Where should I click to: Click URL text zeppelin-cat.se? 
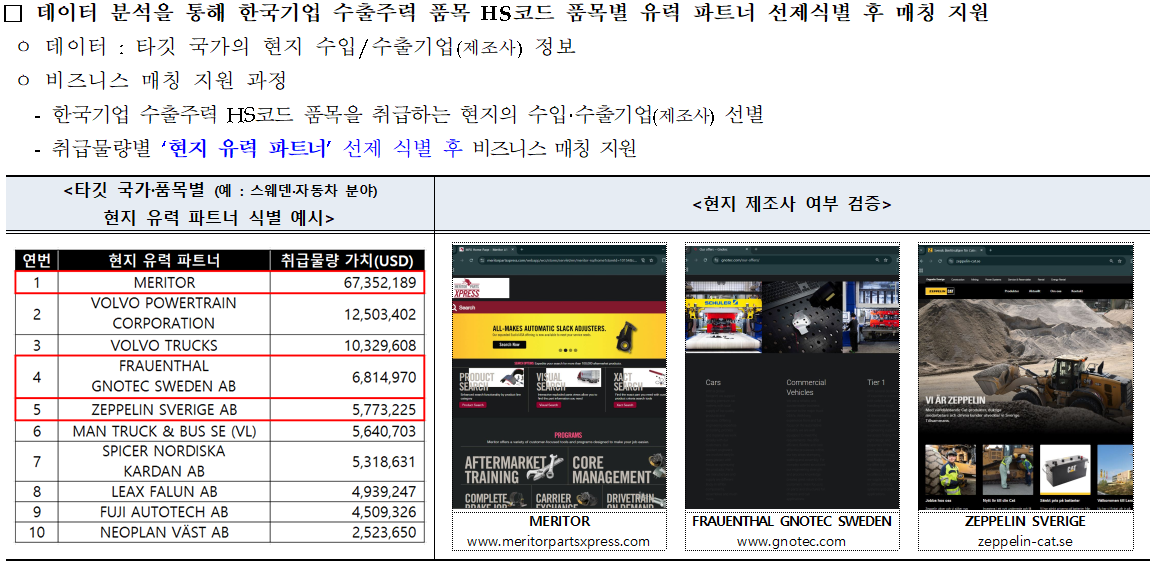[1025, 542]
